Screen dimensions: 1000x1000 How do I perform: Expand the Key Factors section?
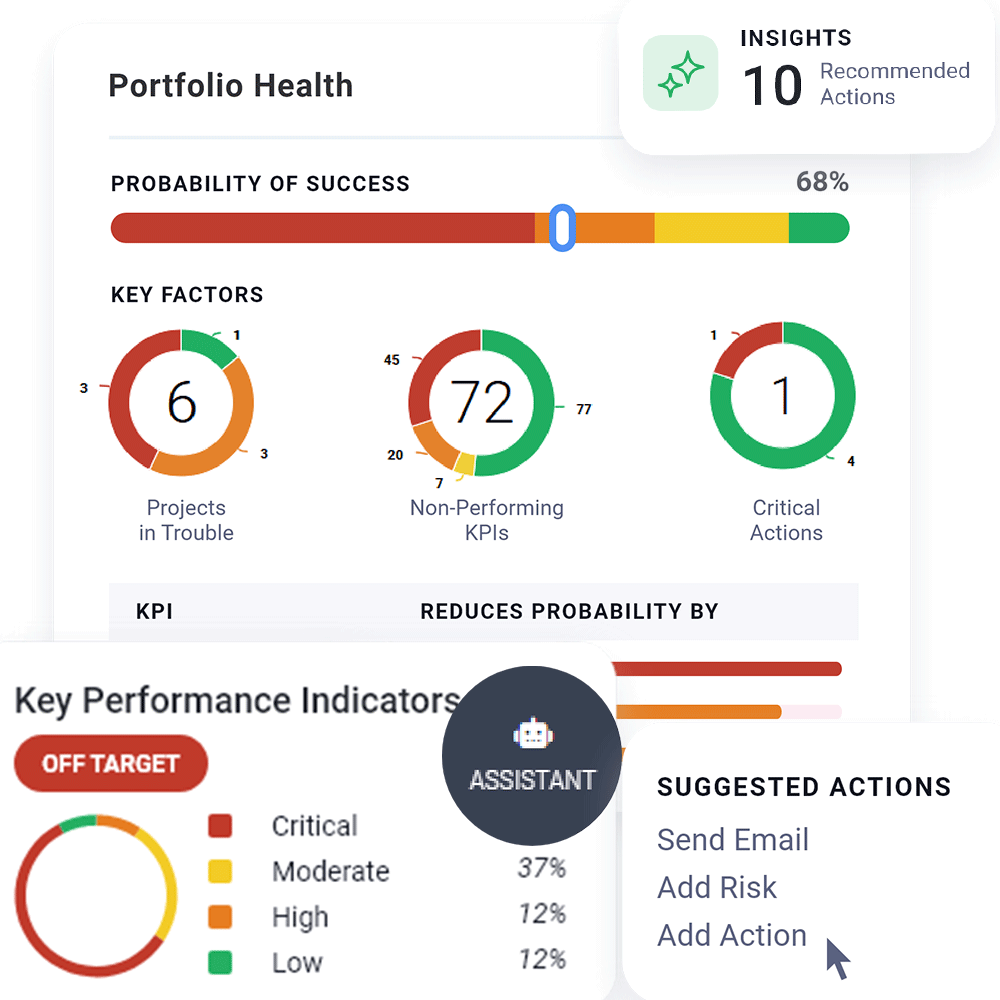pyautogui.click(x=187, y=294)
